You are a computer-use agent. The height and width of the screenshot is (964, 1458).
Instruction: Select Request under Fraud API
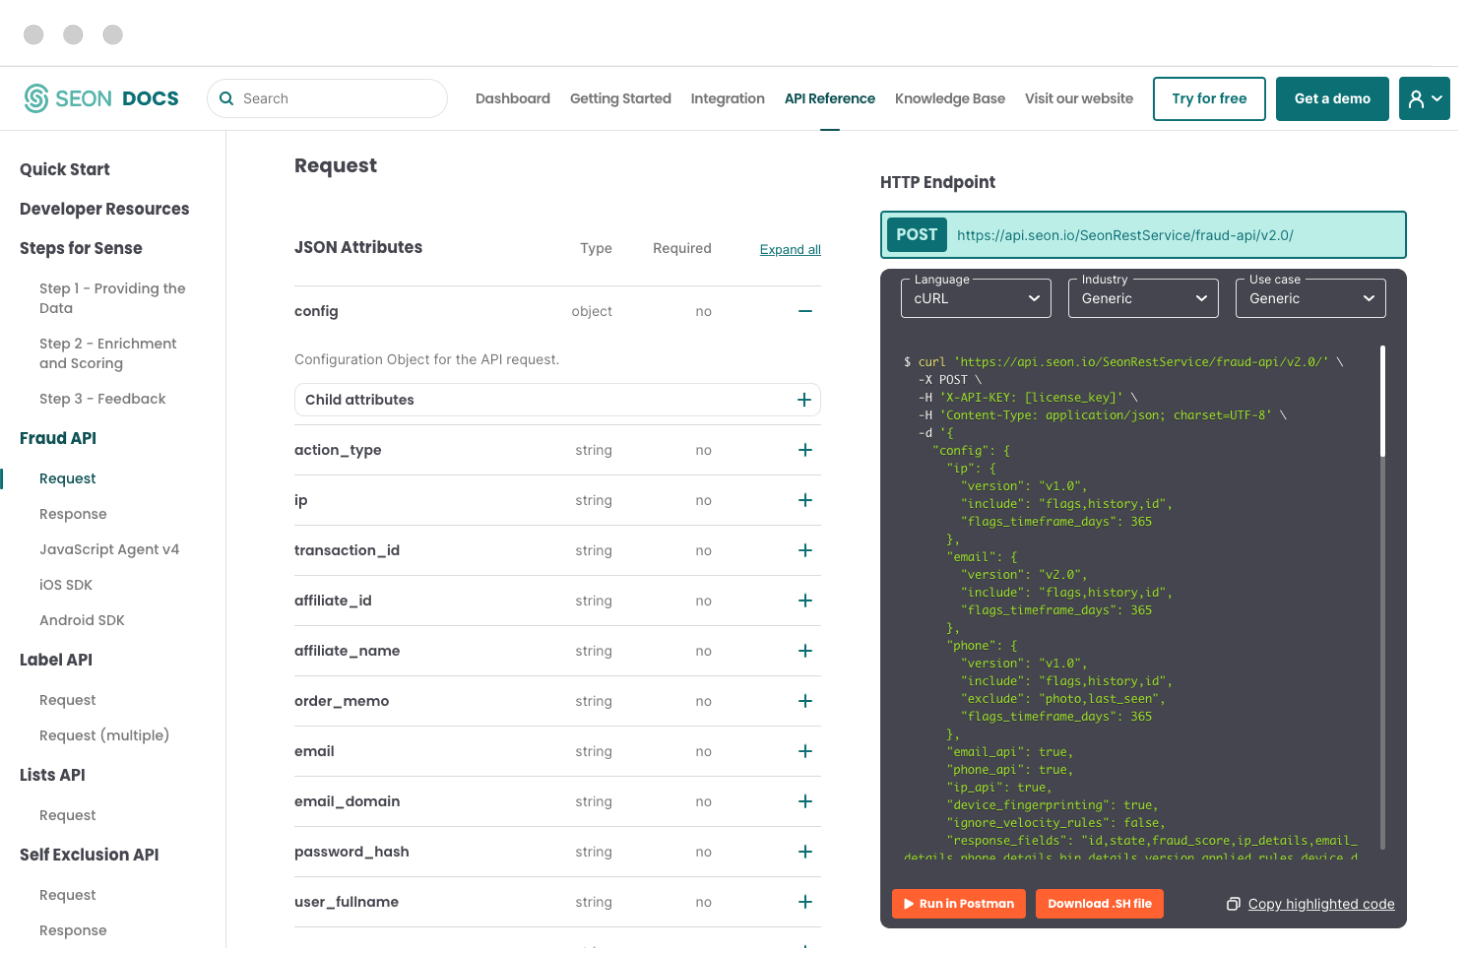point(68,479)
